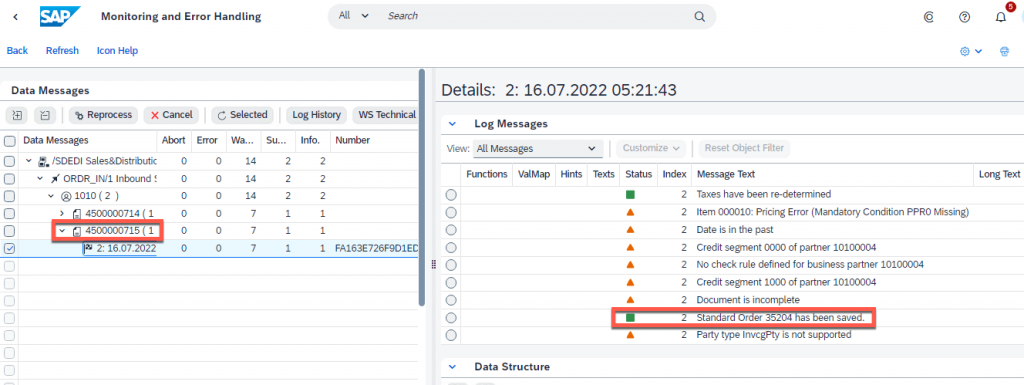The height and width of the screenshot is (385, 1024).
Task: Select radio for Party type InvcgPty message
Action: 451,335
